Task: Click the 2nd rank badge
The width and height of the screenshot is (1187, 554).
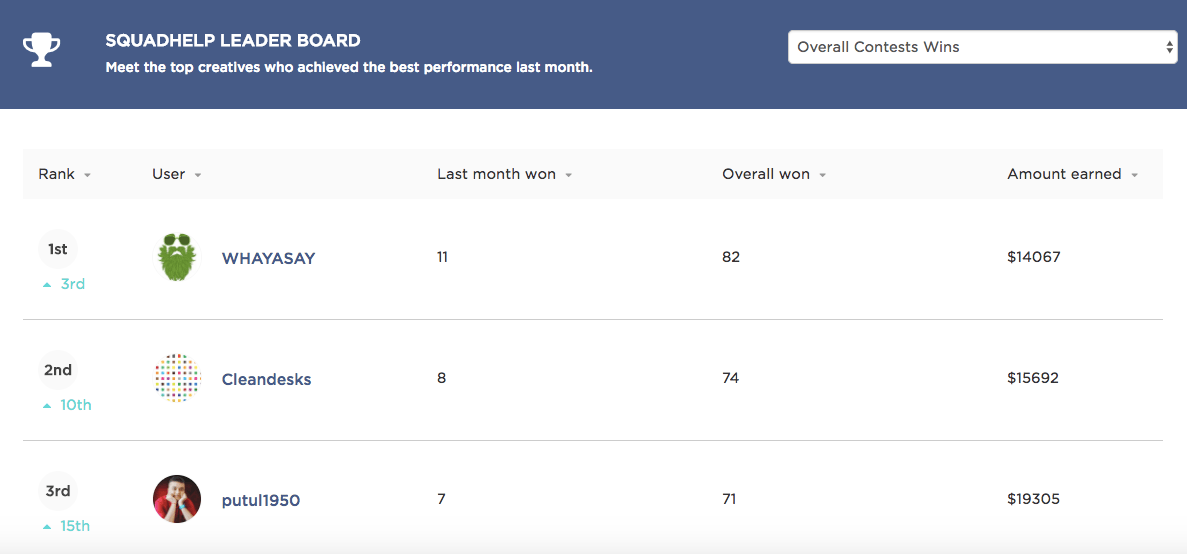Action: point(58,370)
